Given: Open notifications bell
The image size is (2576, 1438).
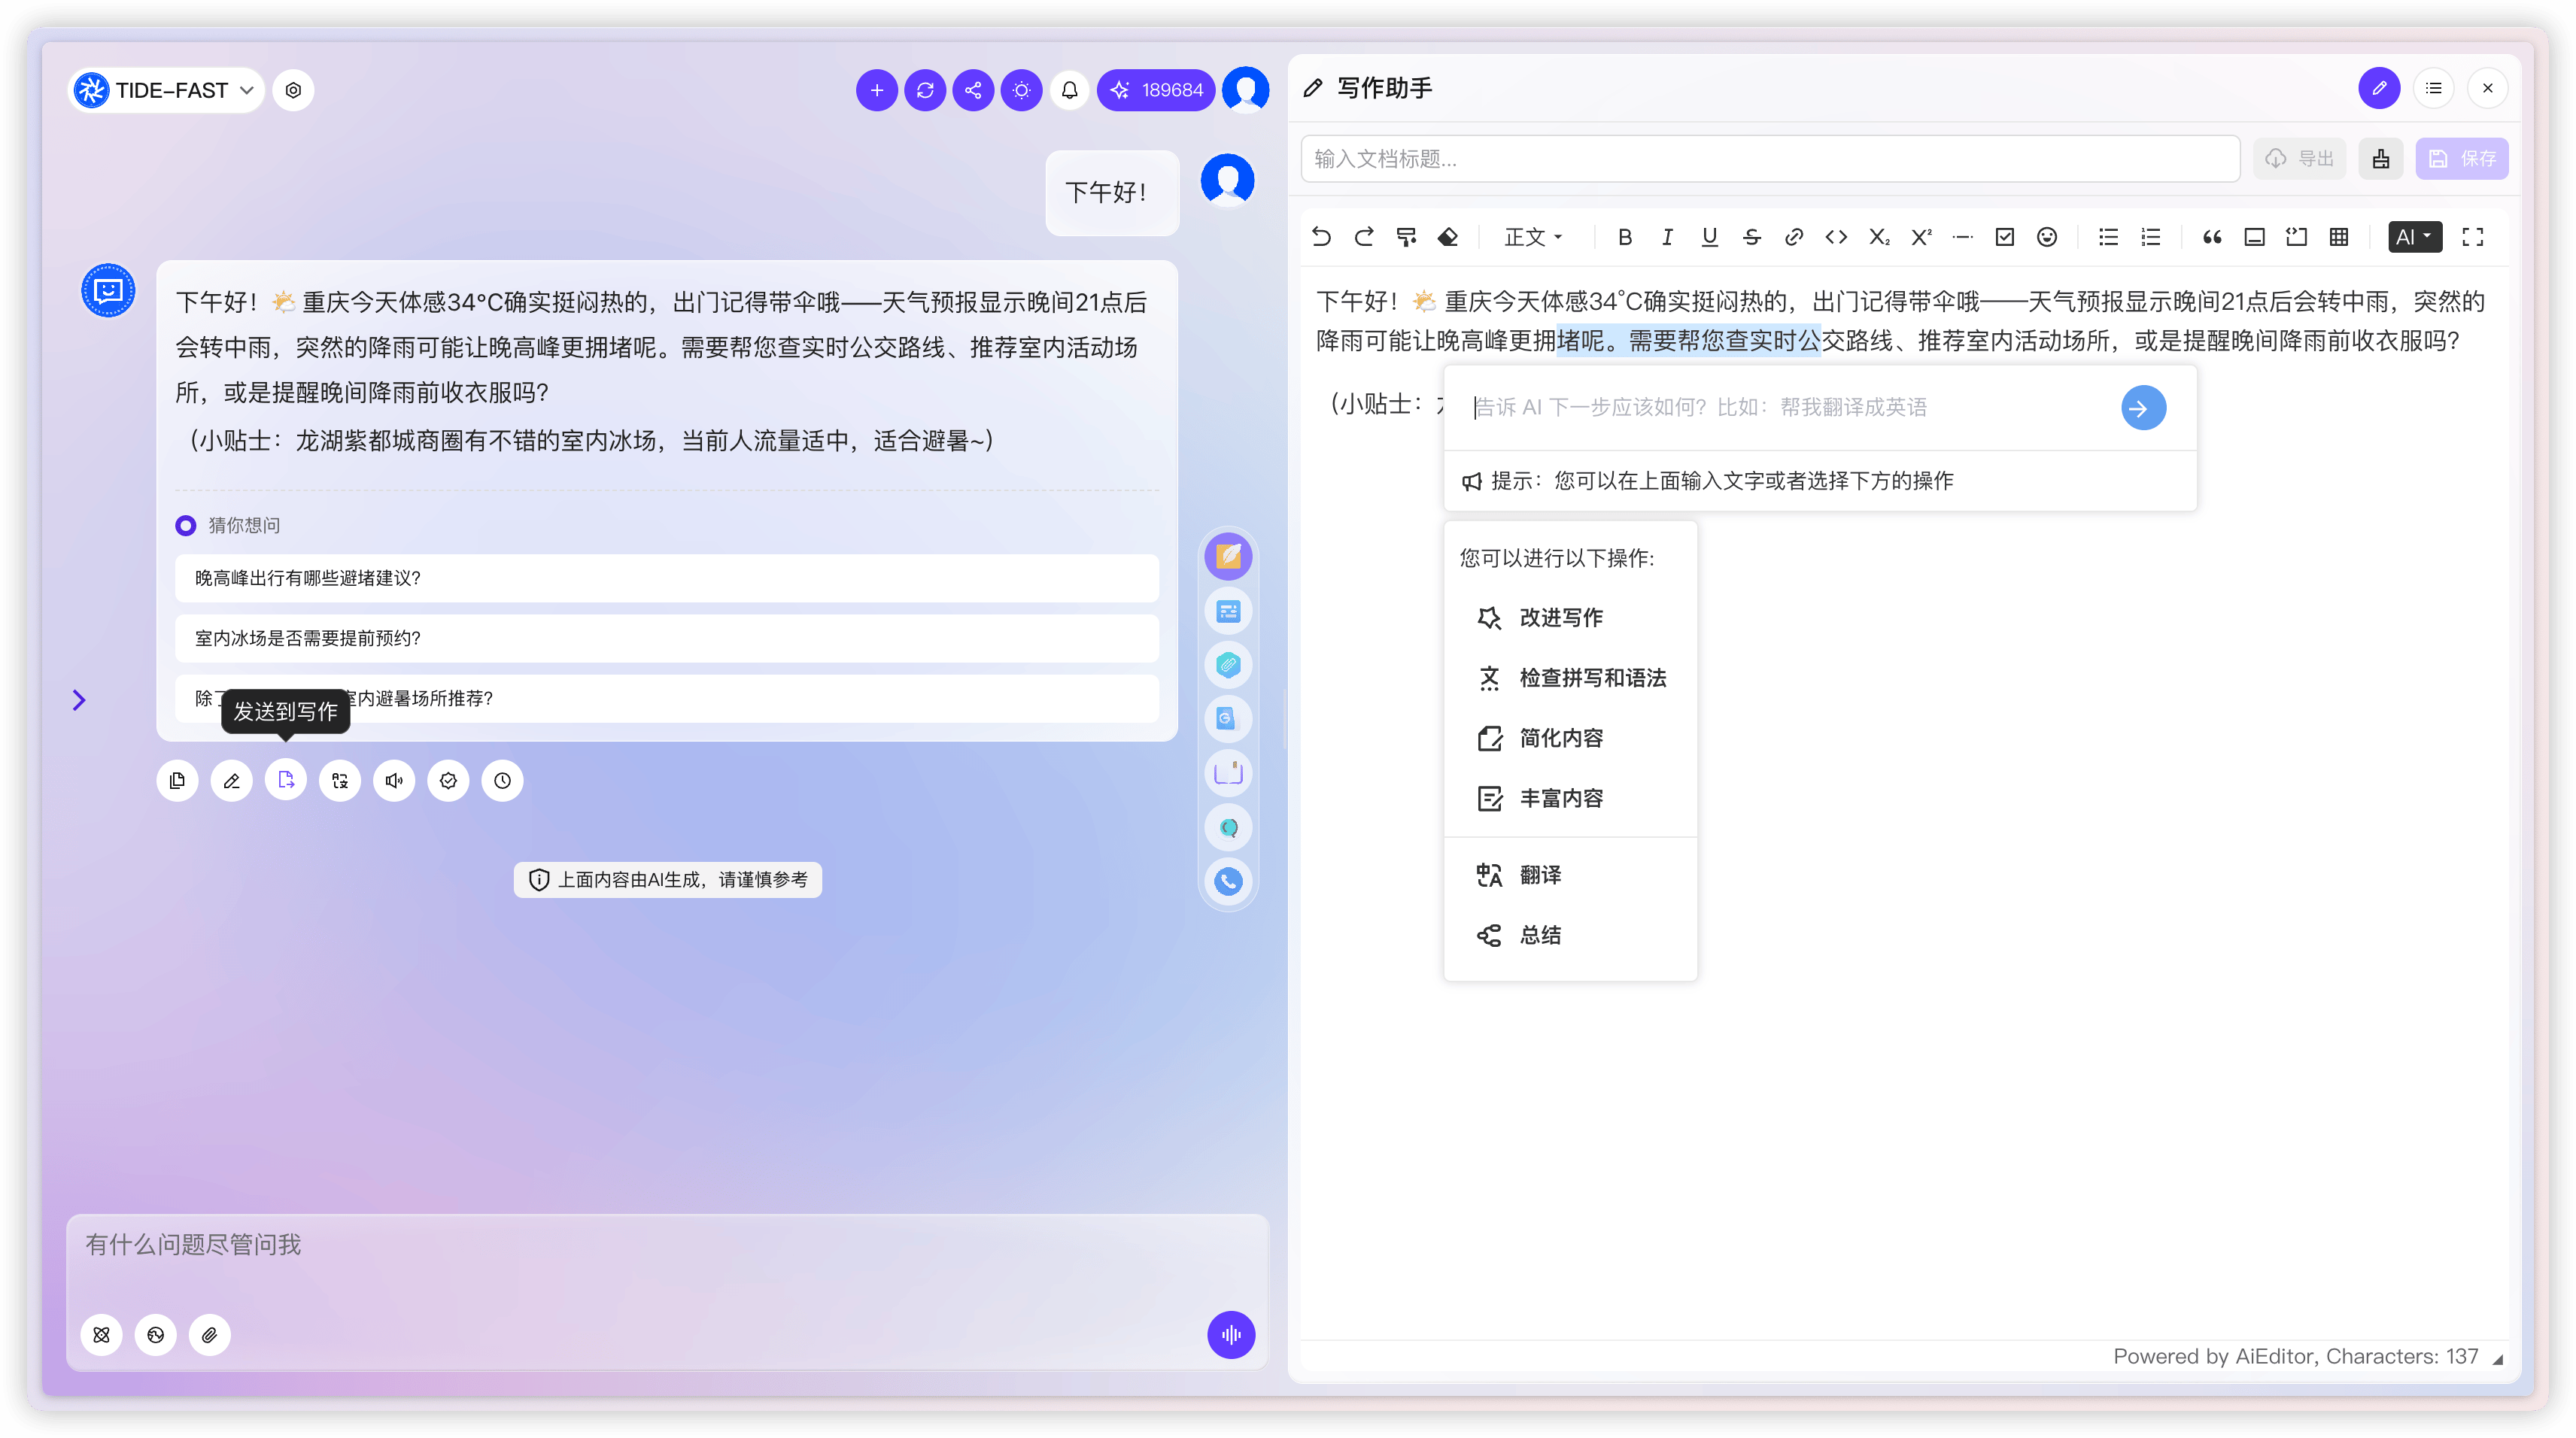Looking at the screenshot, I should click(x=1069, y=90).
